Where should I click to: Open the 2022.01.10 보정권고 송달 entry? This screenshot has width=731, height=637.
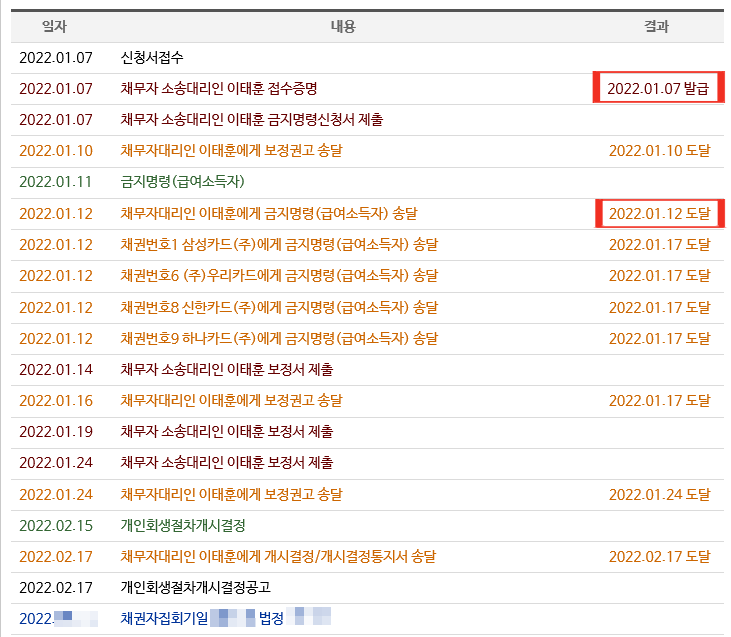click(231, 151)
